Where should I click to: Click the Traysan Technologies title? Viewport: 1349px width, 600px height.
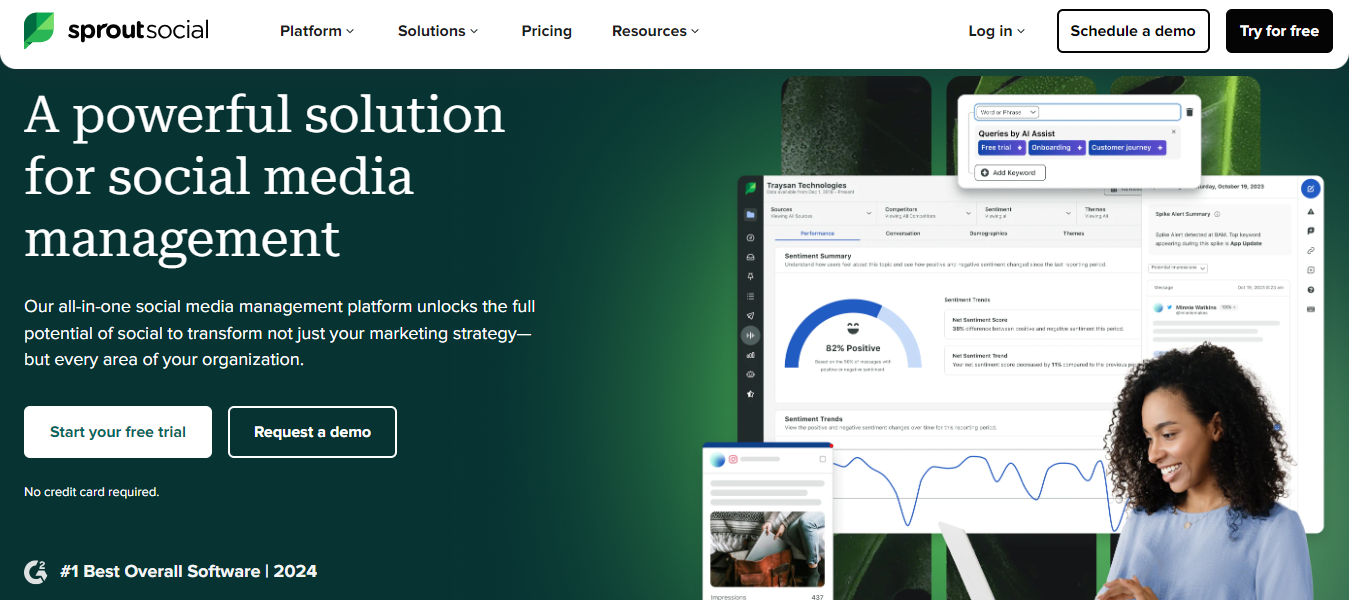[806, 185]
